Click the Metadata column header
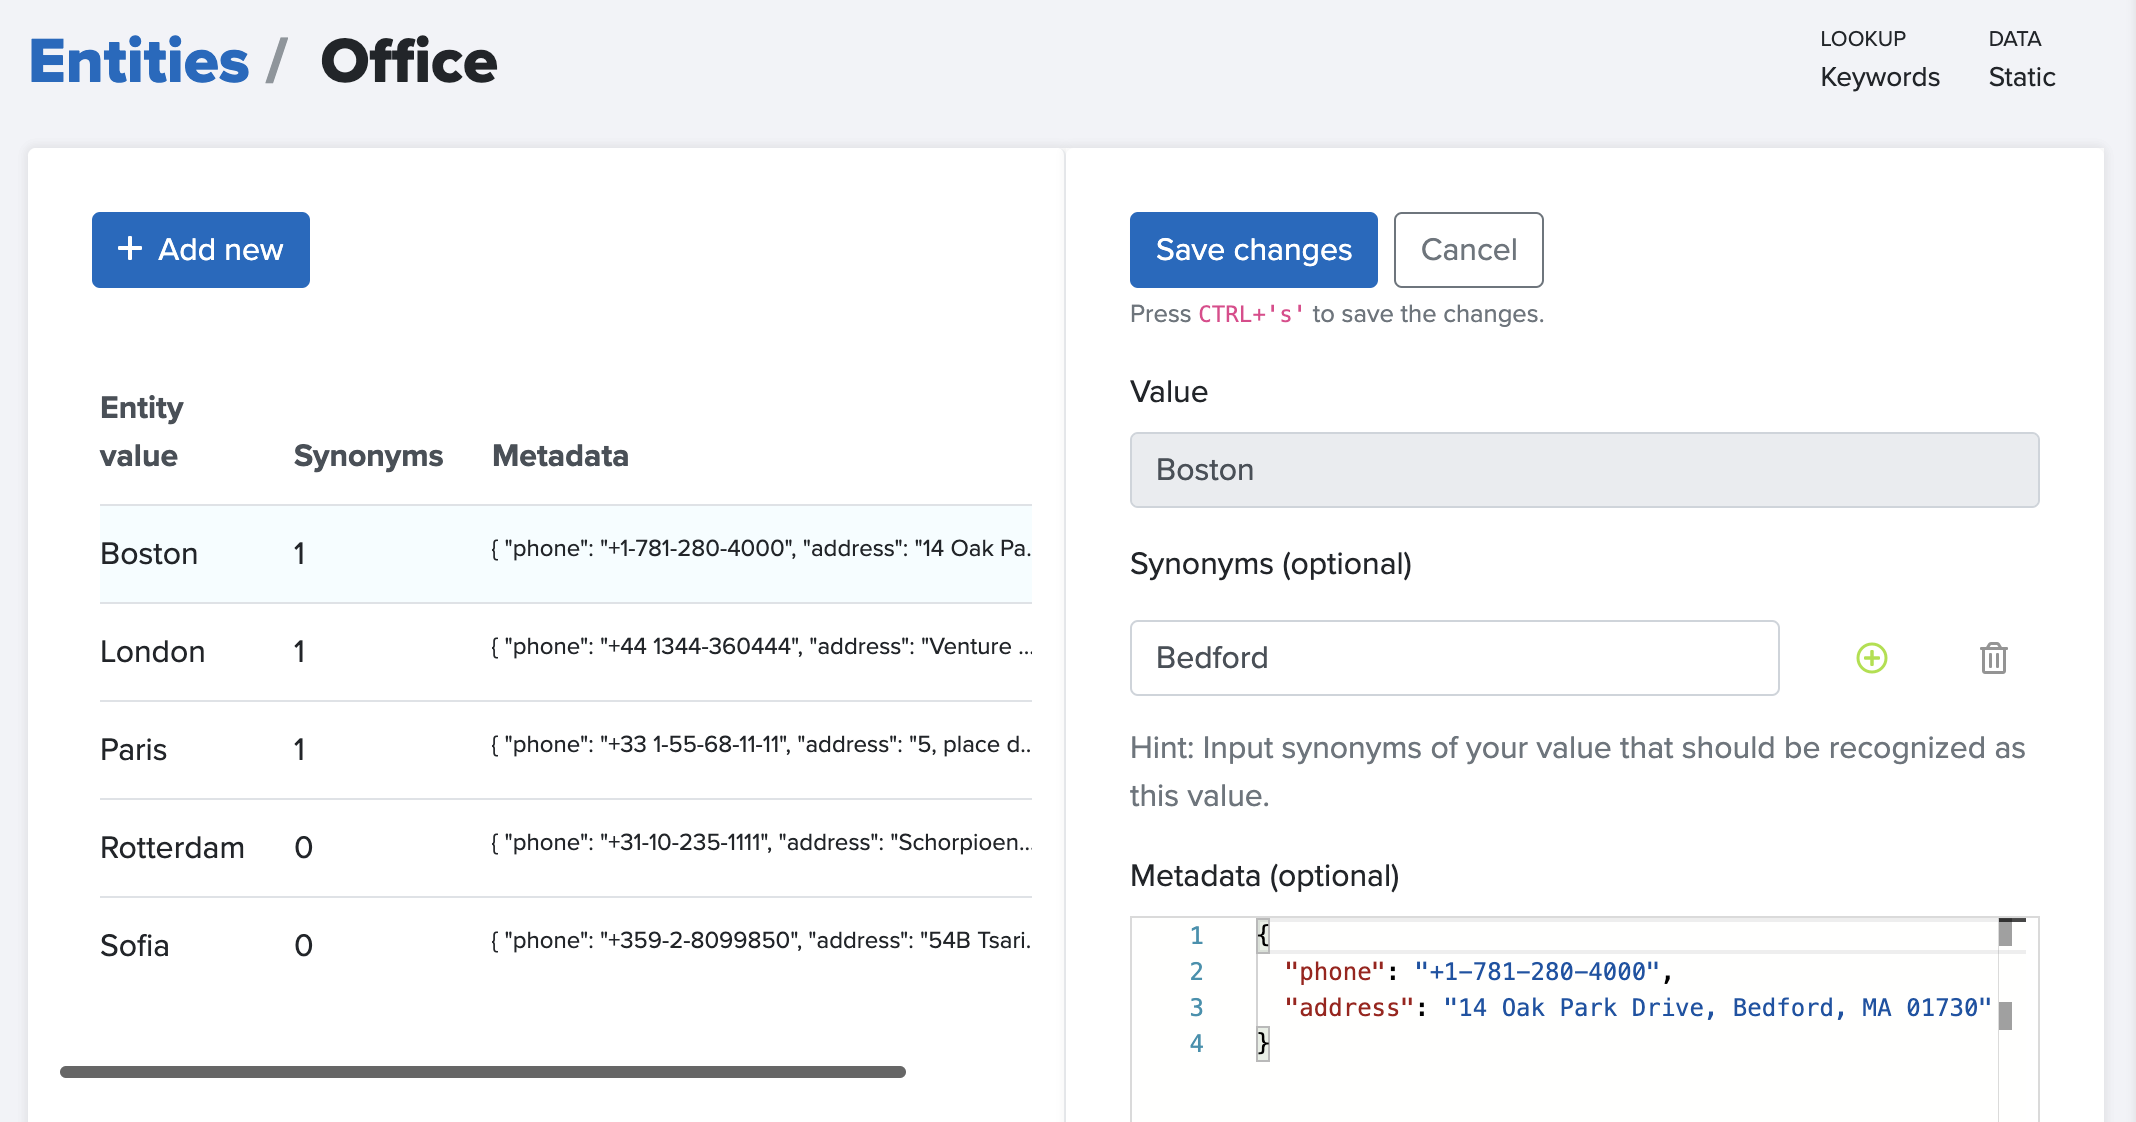2136x1122 pixels. [x=560, y=456]
